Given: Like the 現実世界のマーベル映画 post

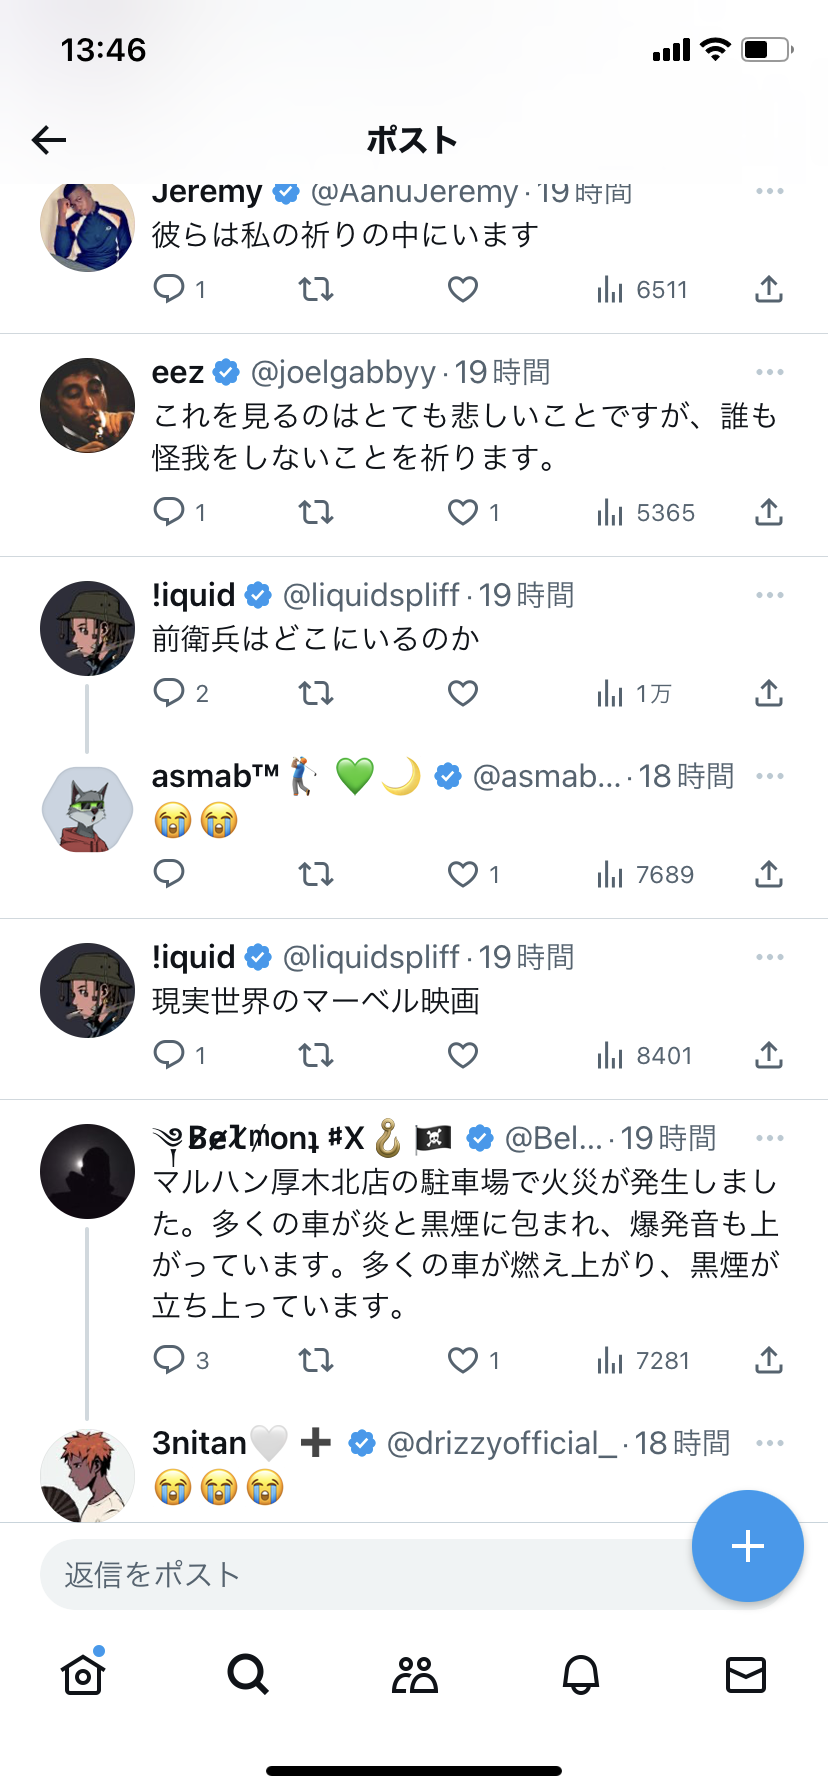Looking at the screenshot, I should click(x=463, y=1056).
